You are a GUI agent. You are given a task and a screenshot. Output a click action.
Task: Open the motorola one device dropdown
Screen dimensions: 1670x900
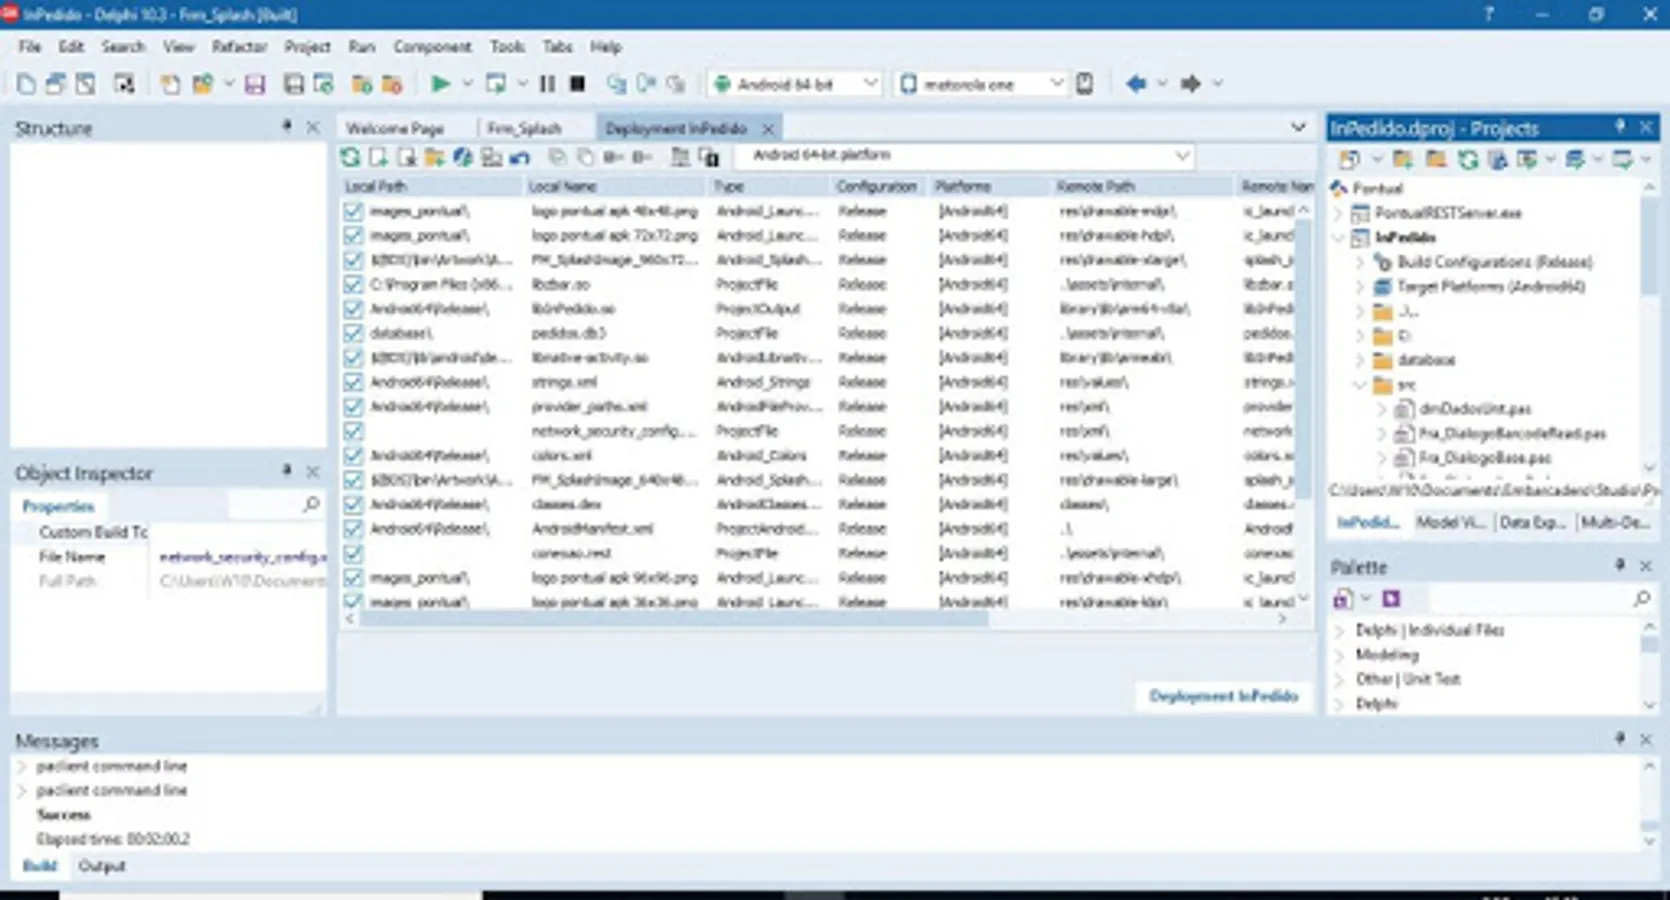1056,84
